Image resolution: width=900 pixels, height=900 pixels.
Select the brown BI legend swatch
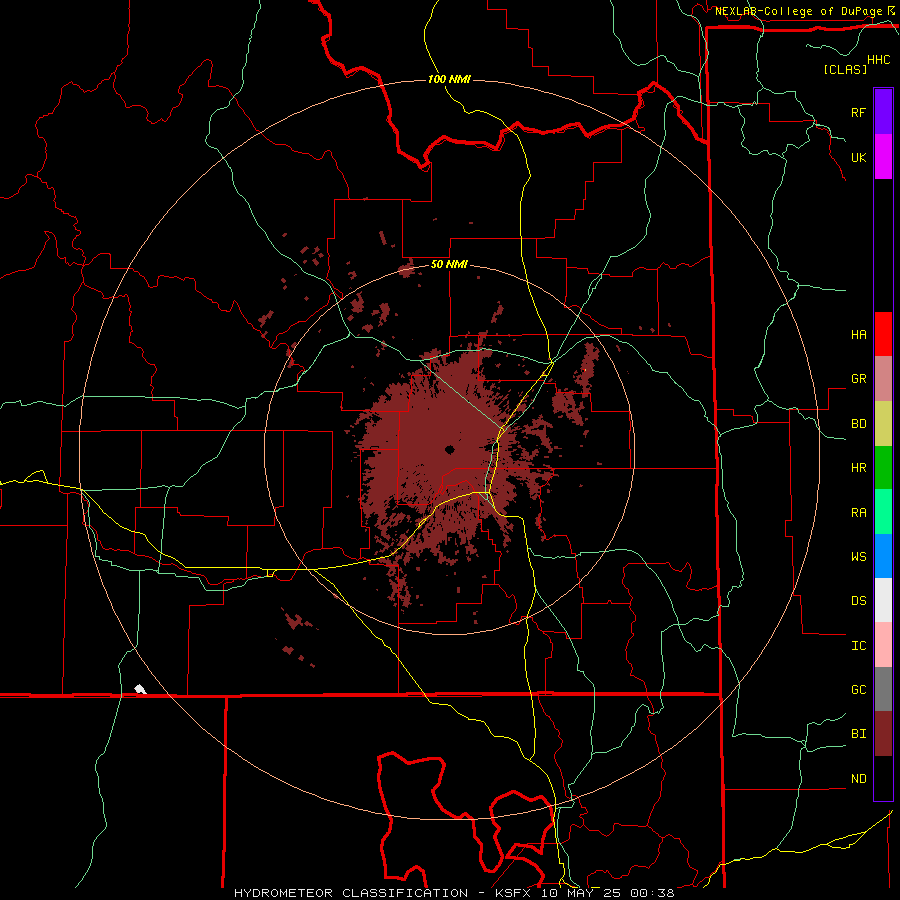[x=883, y=734]
